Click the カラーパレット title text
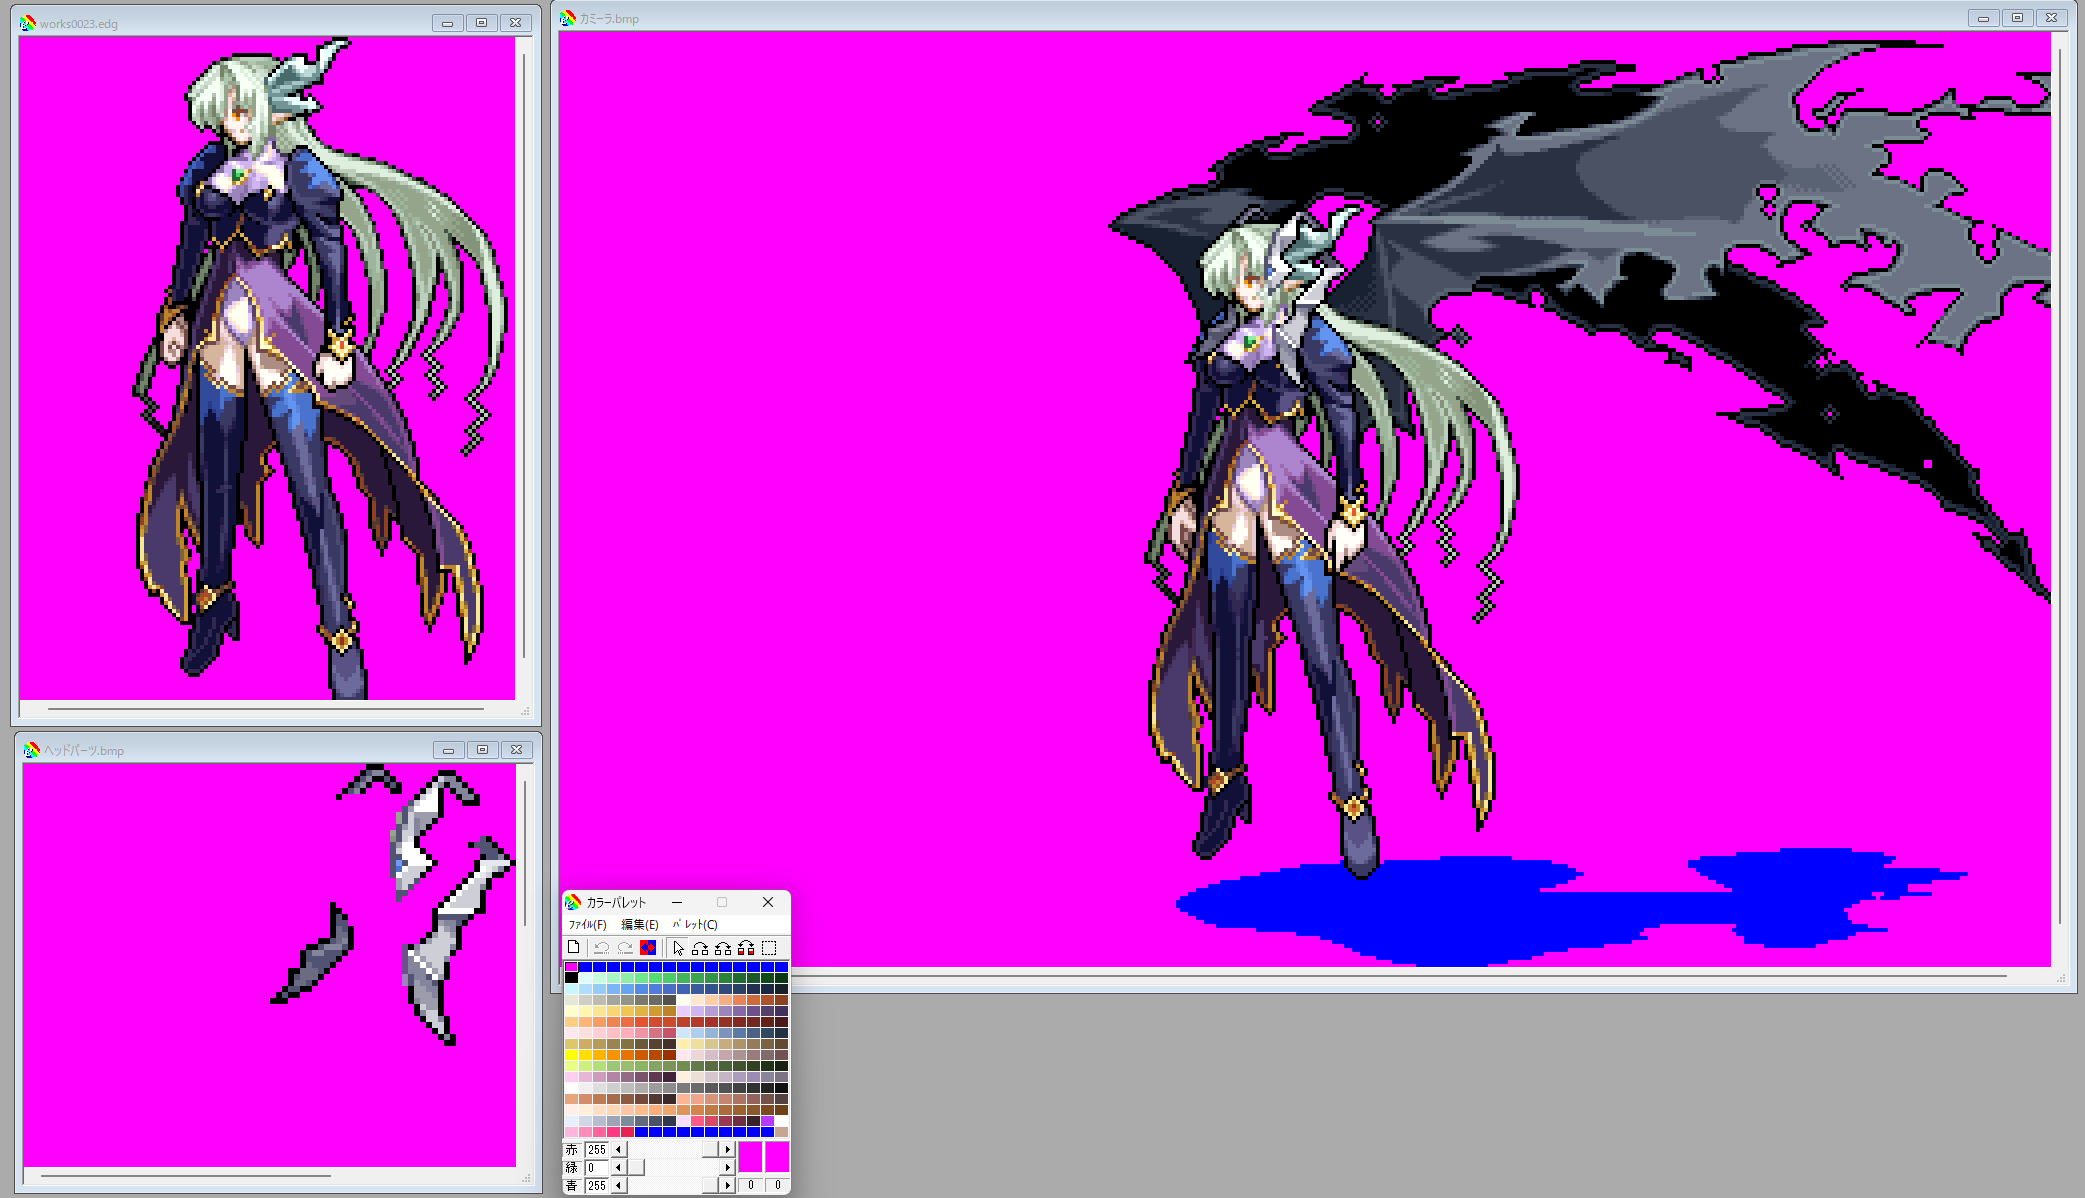The height and width of the screenshot is (1198, 2085). pos(616,902)
